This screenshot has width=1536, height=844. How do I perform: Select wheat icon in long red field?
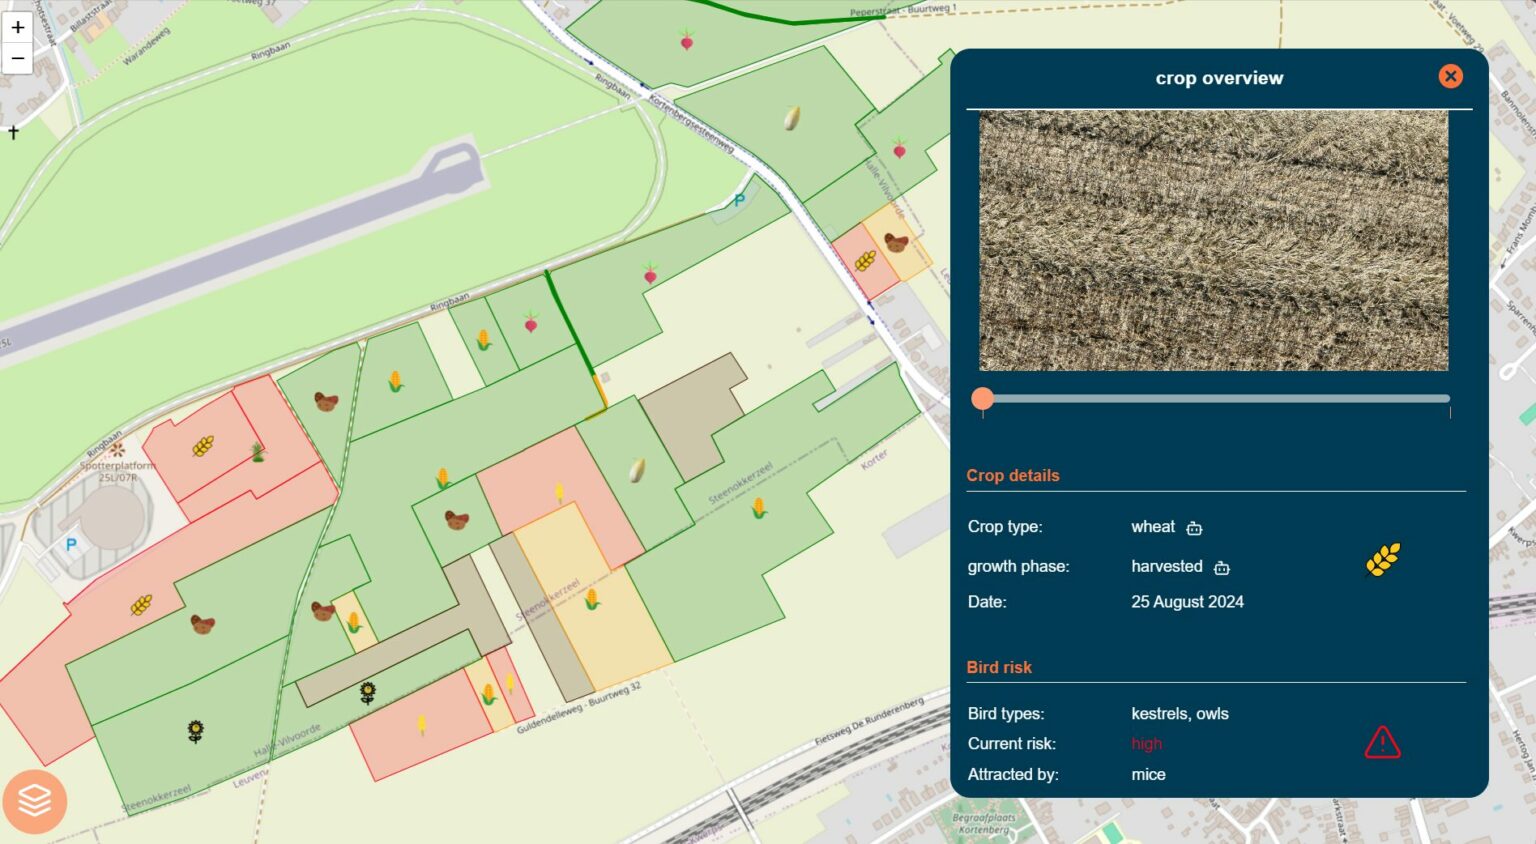click(x=141, y=605)
